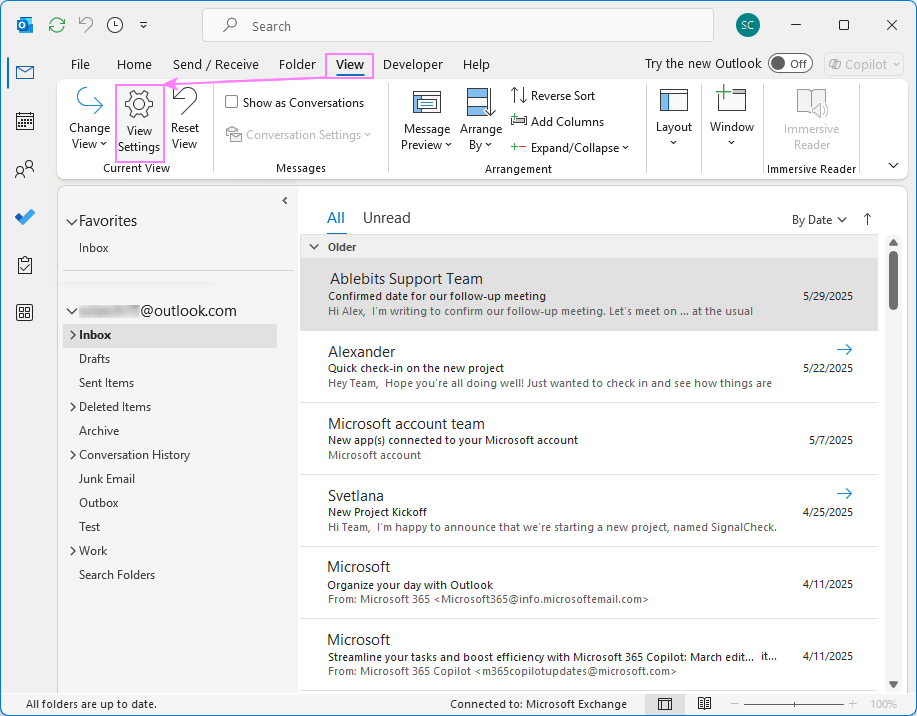Open the Archive folder
The image size is (917, 716).
[x=99, y=431]
